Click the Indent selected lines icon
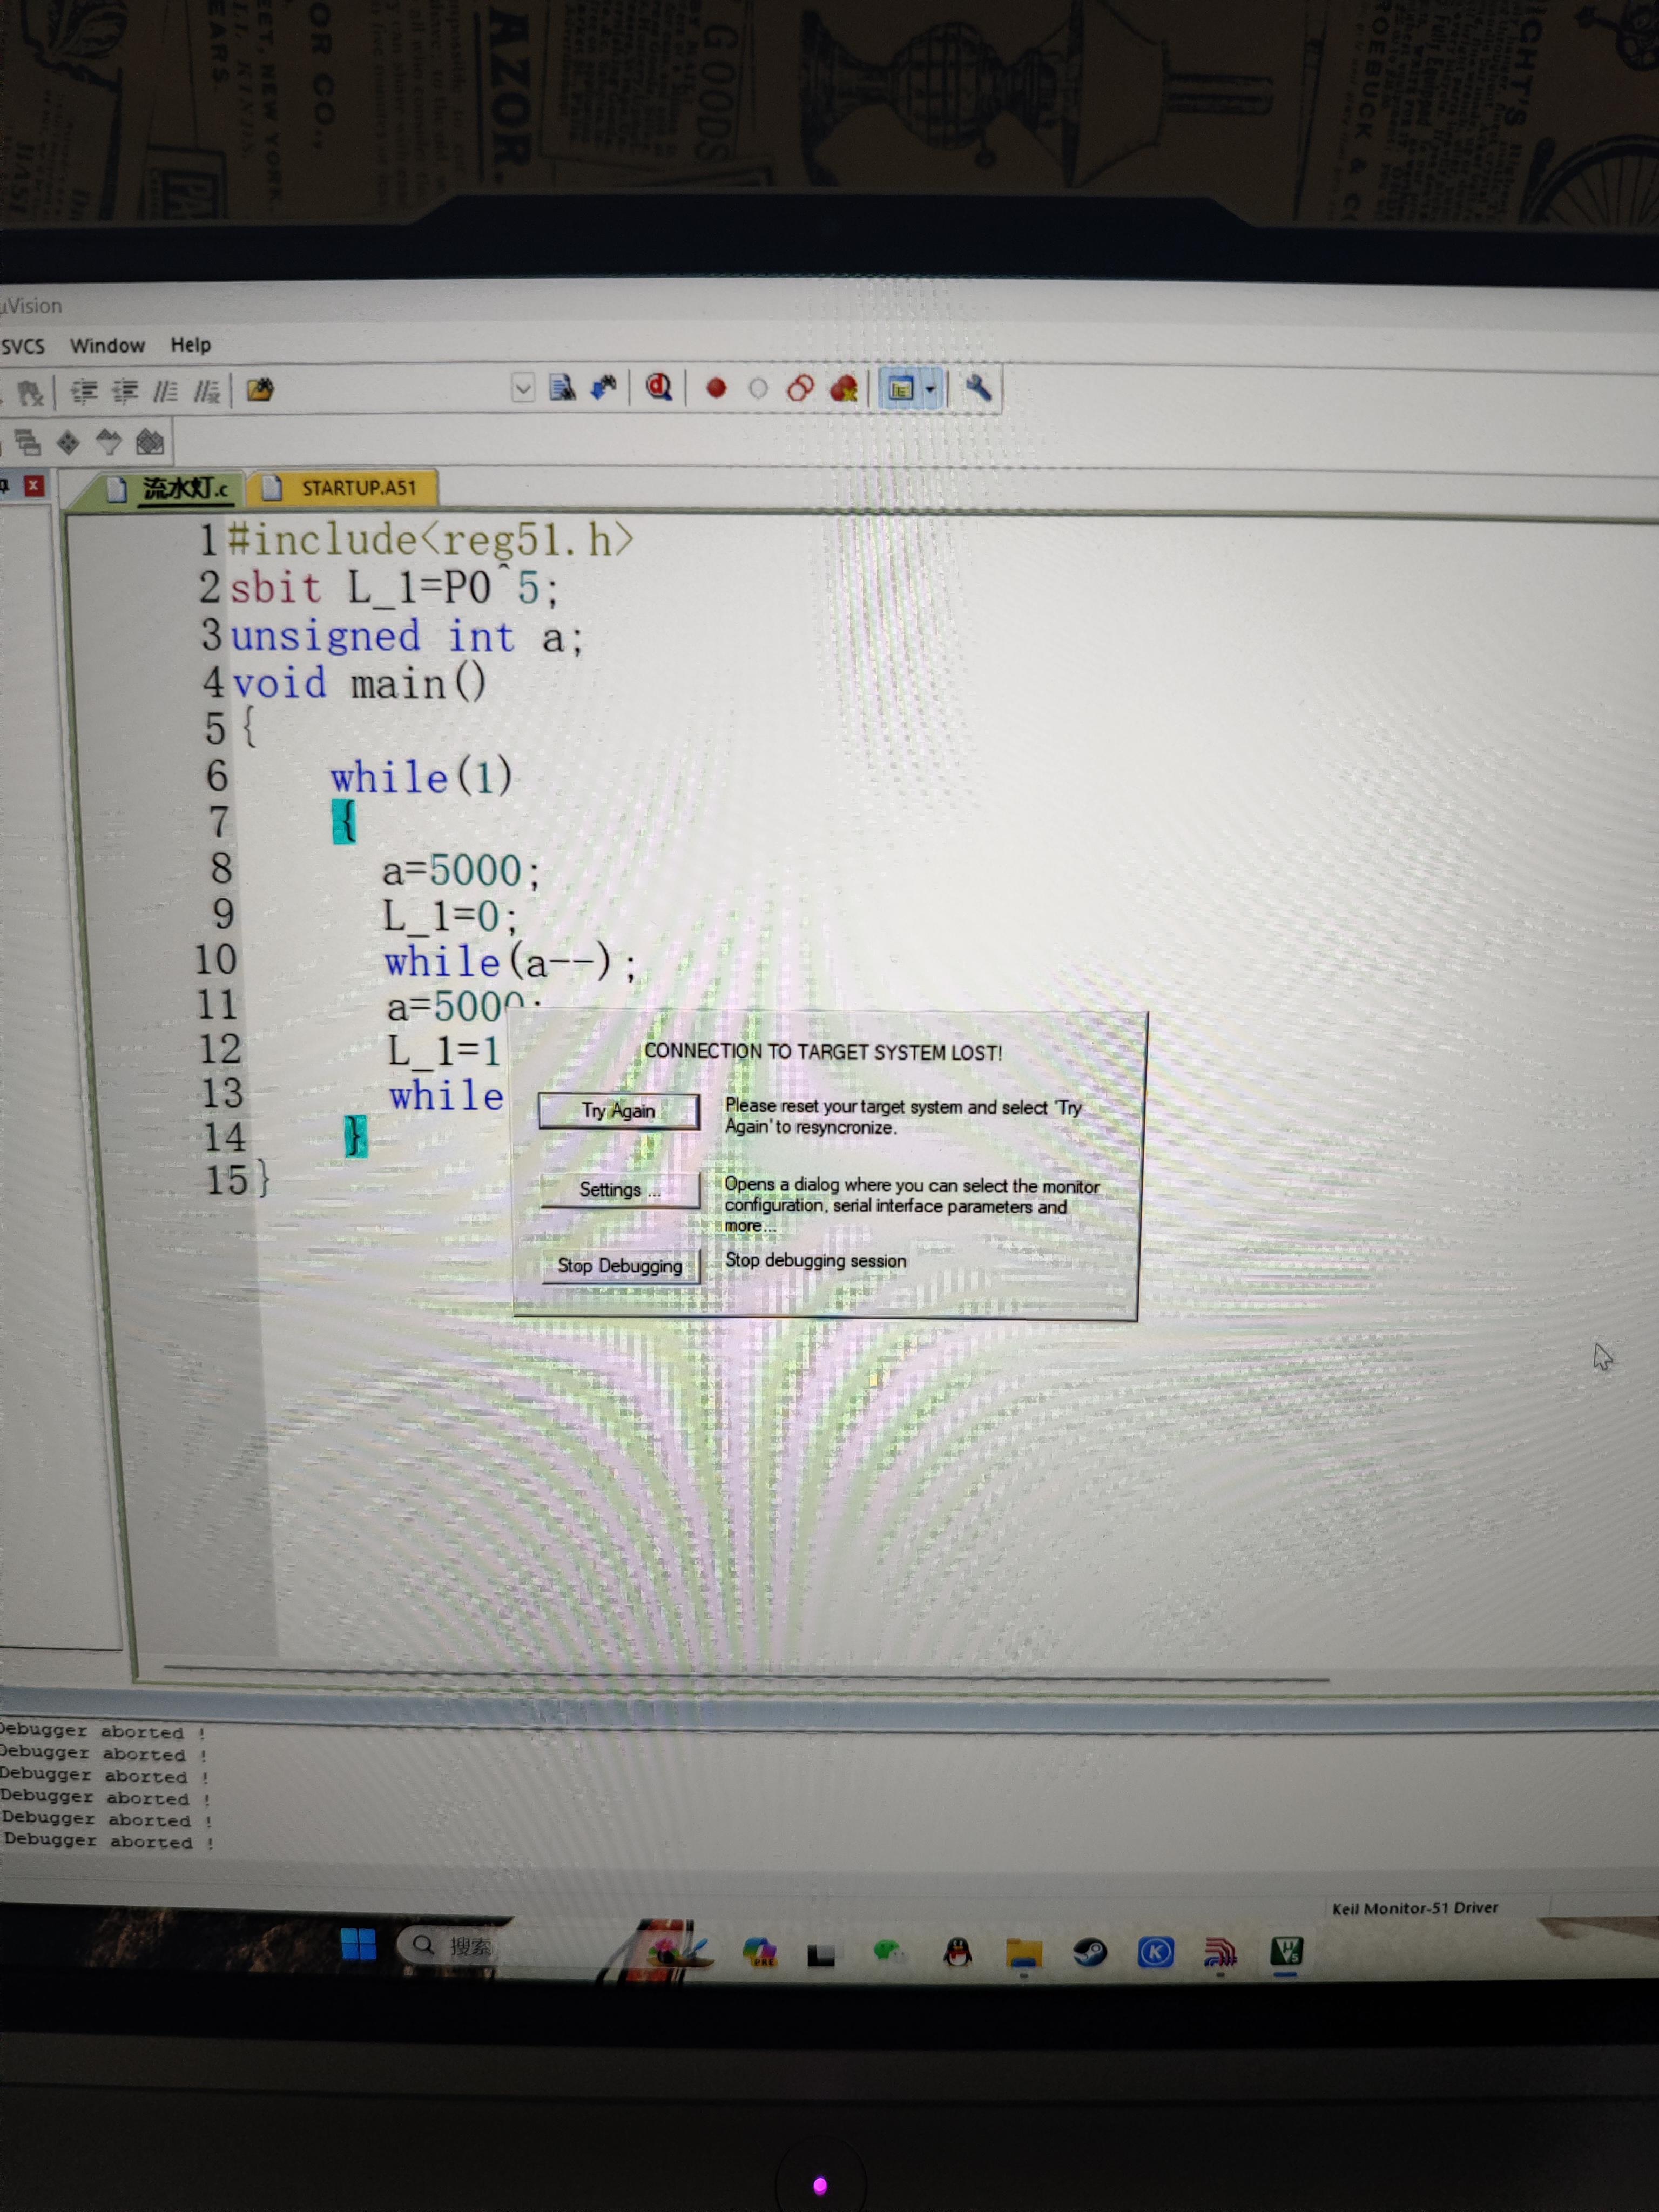 [84, 391]
